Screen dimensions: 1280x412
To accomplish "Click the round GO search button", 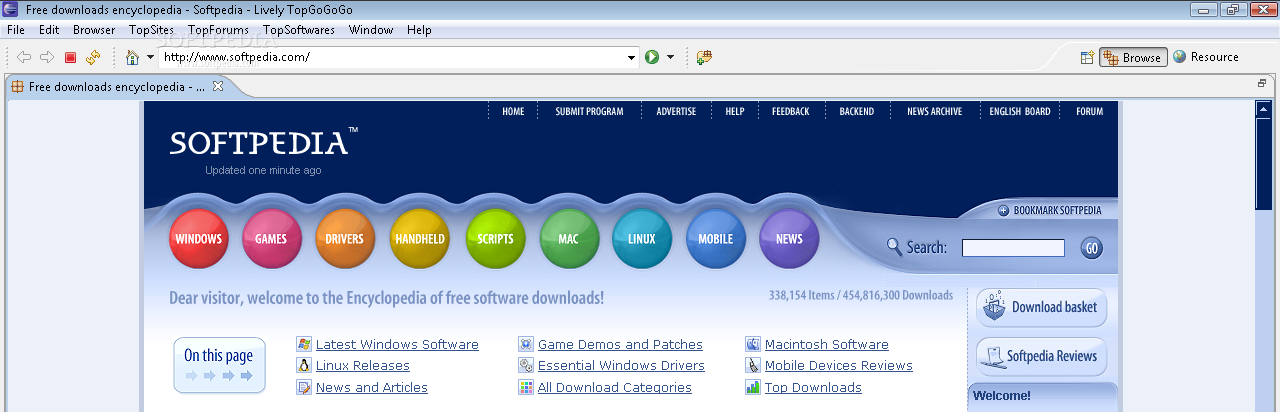I will [x=1091, y=248].
